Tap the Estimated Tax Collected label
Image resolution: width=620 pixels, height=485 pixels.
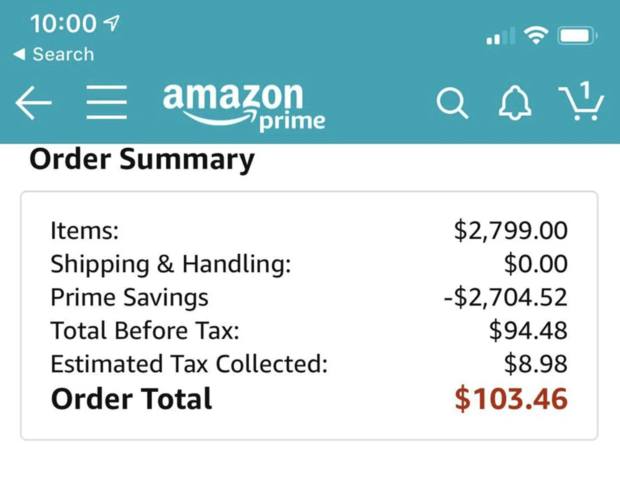(188, 364)
